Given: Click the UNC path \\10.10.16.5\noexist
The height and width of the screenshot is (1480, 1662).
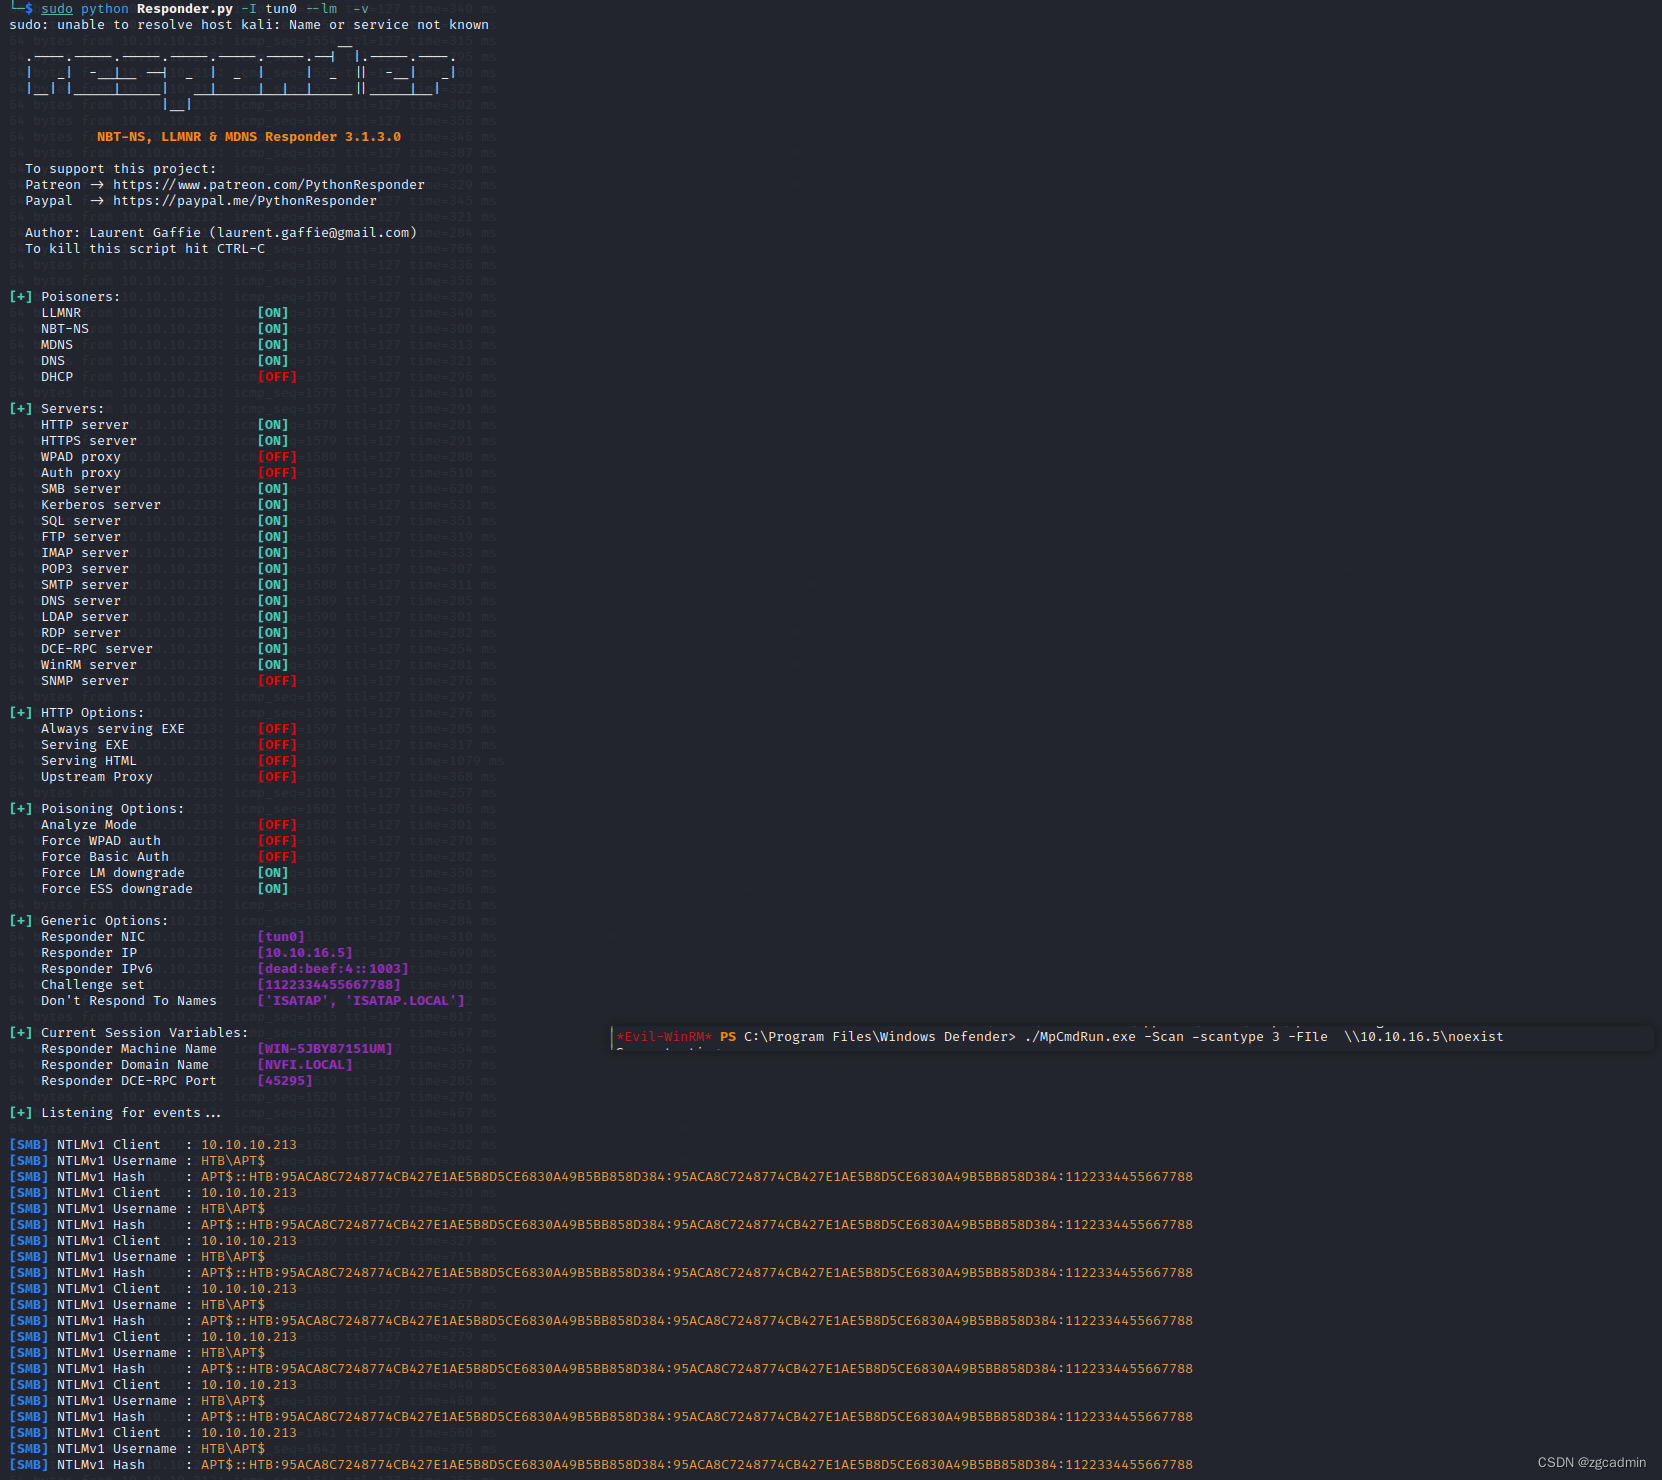Looking at the screenshot, I should tap(1424, 1037).
